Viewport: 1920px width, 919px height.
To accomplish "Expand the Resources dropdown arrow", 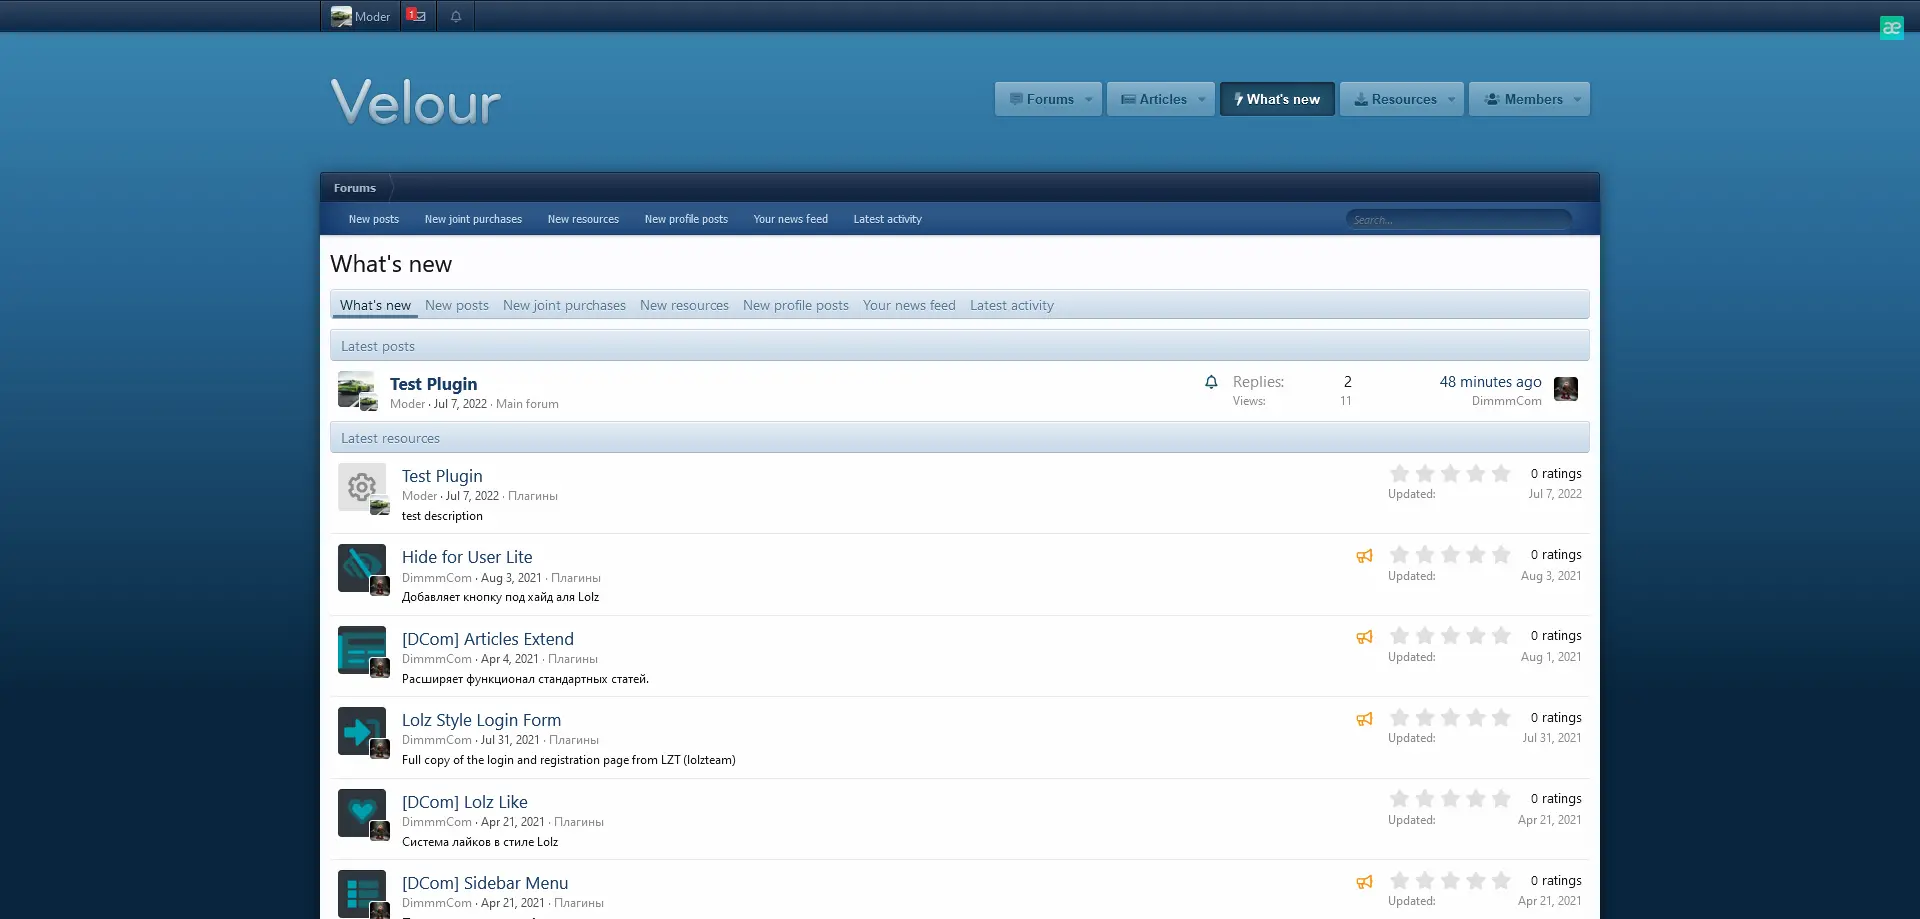I will [1451, 99].
